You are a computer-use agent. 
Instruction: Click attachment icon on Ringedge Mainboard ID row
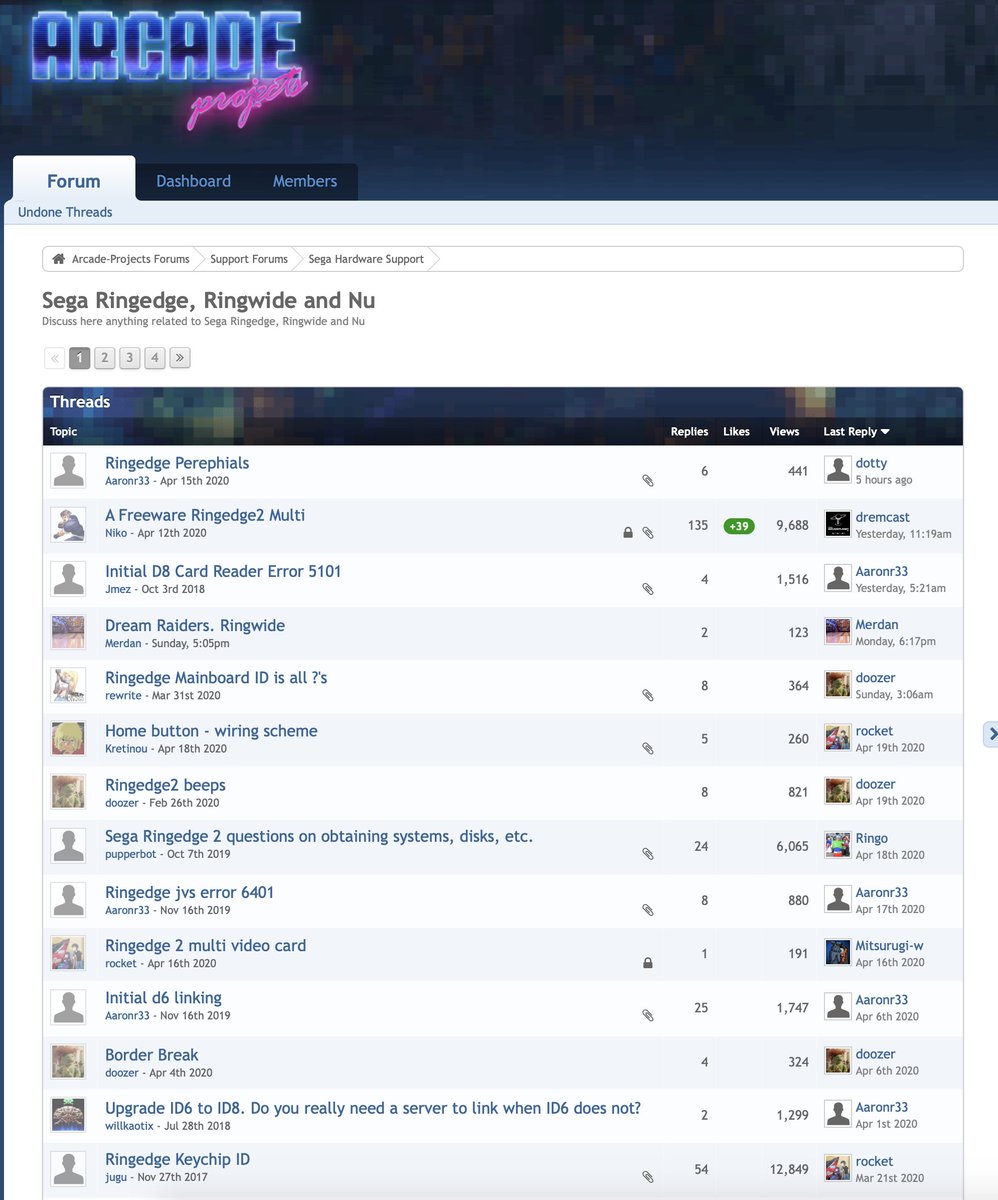click(x=648, y=695)
